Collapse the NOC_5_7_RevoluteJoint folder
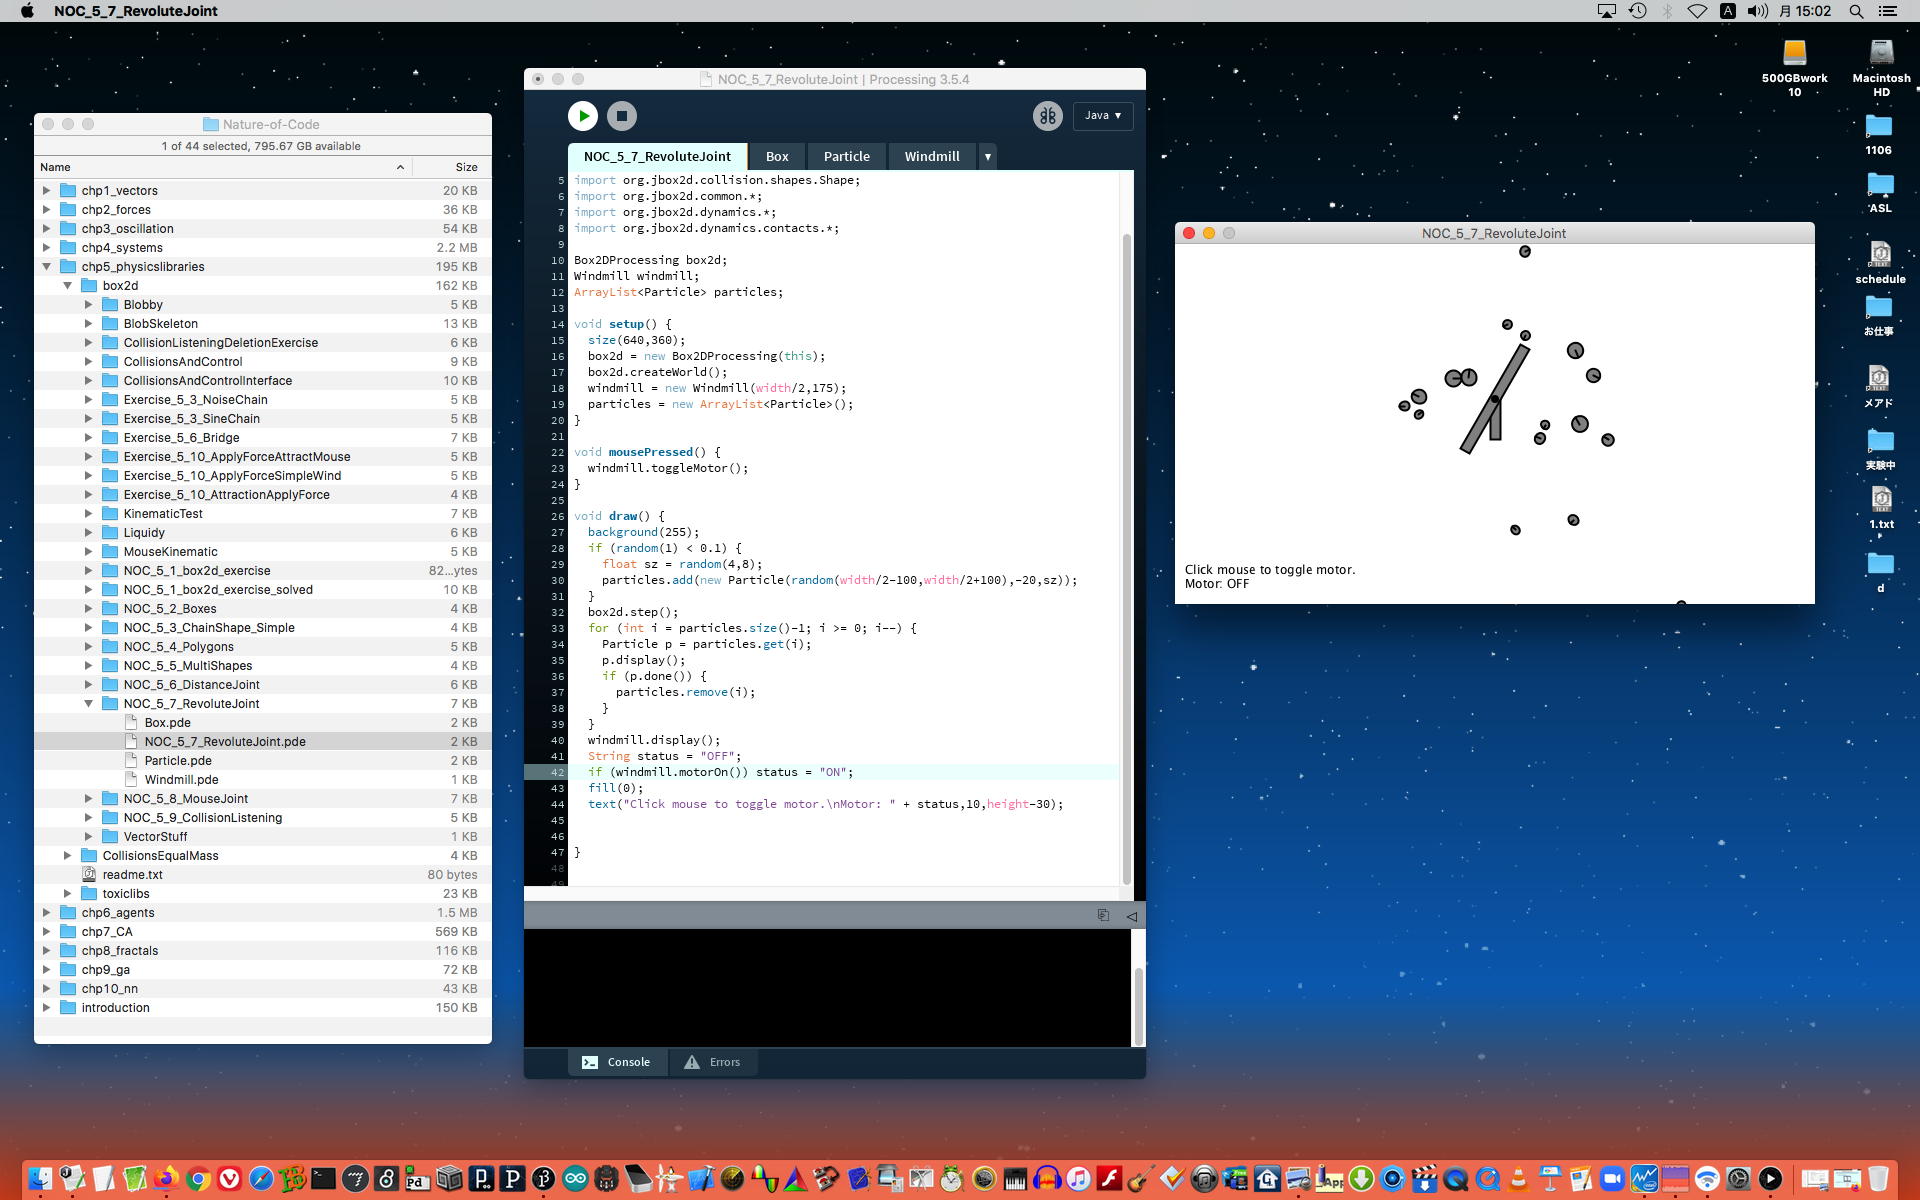This screenshot has width=1920, height=1200. pos(89,704)
